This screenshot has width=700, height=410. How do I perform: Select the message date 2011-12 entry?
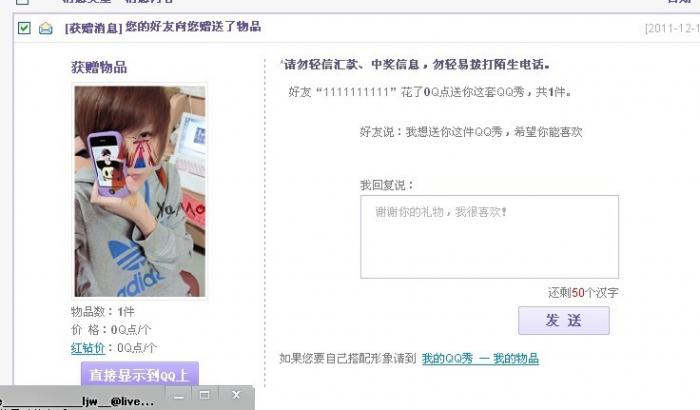(x=672, y=29)
